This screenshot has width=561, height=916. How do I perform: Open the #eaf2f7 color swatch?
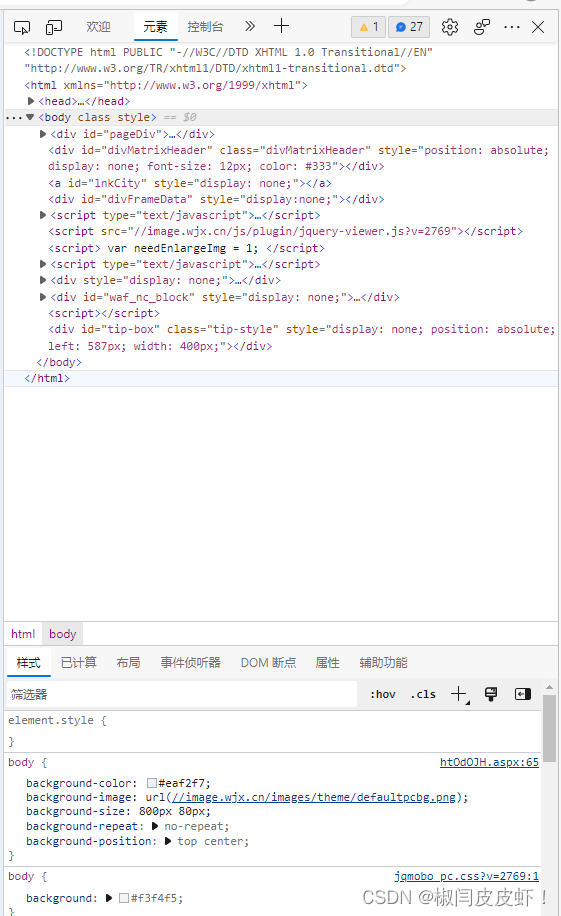[x=152, y=783]
